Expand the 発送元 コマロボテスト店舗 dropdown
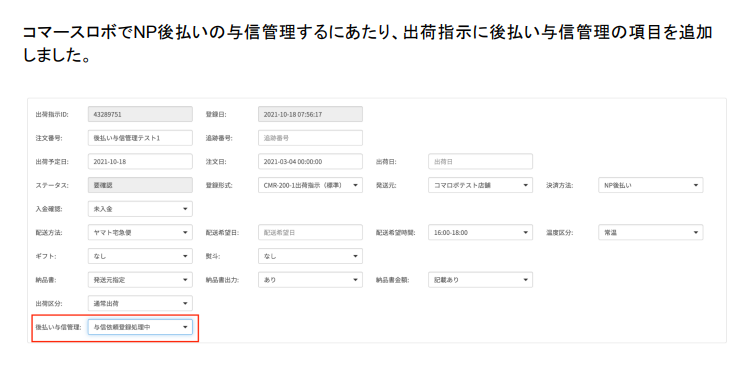Screen dimensions: 750x366 [480, 185]
